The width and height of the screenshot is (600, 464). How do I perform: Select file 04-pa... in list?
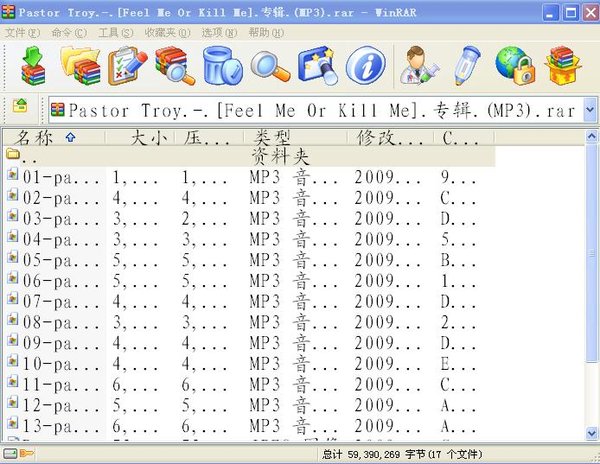[61, 239]
